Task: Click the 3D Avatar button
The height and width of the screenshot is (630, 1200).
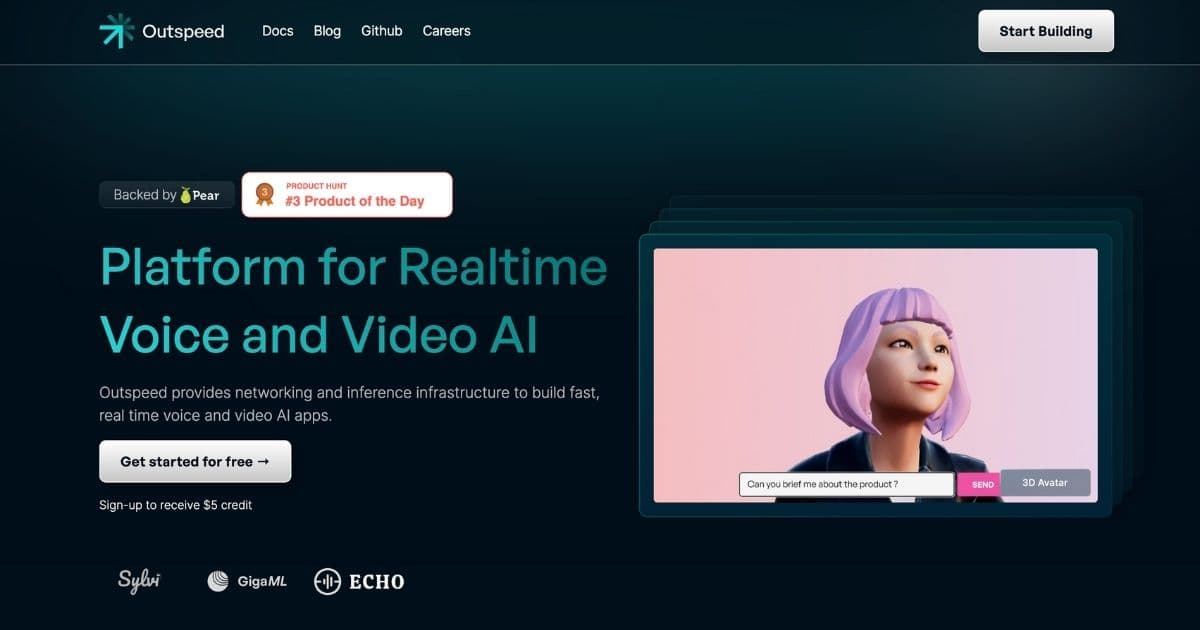Action: click(x=1045, y=483)
